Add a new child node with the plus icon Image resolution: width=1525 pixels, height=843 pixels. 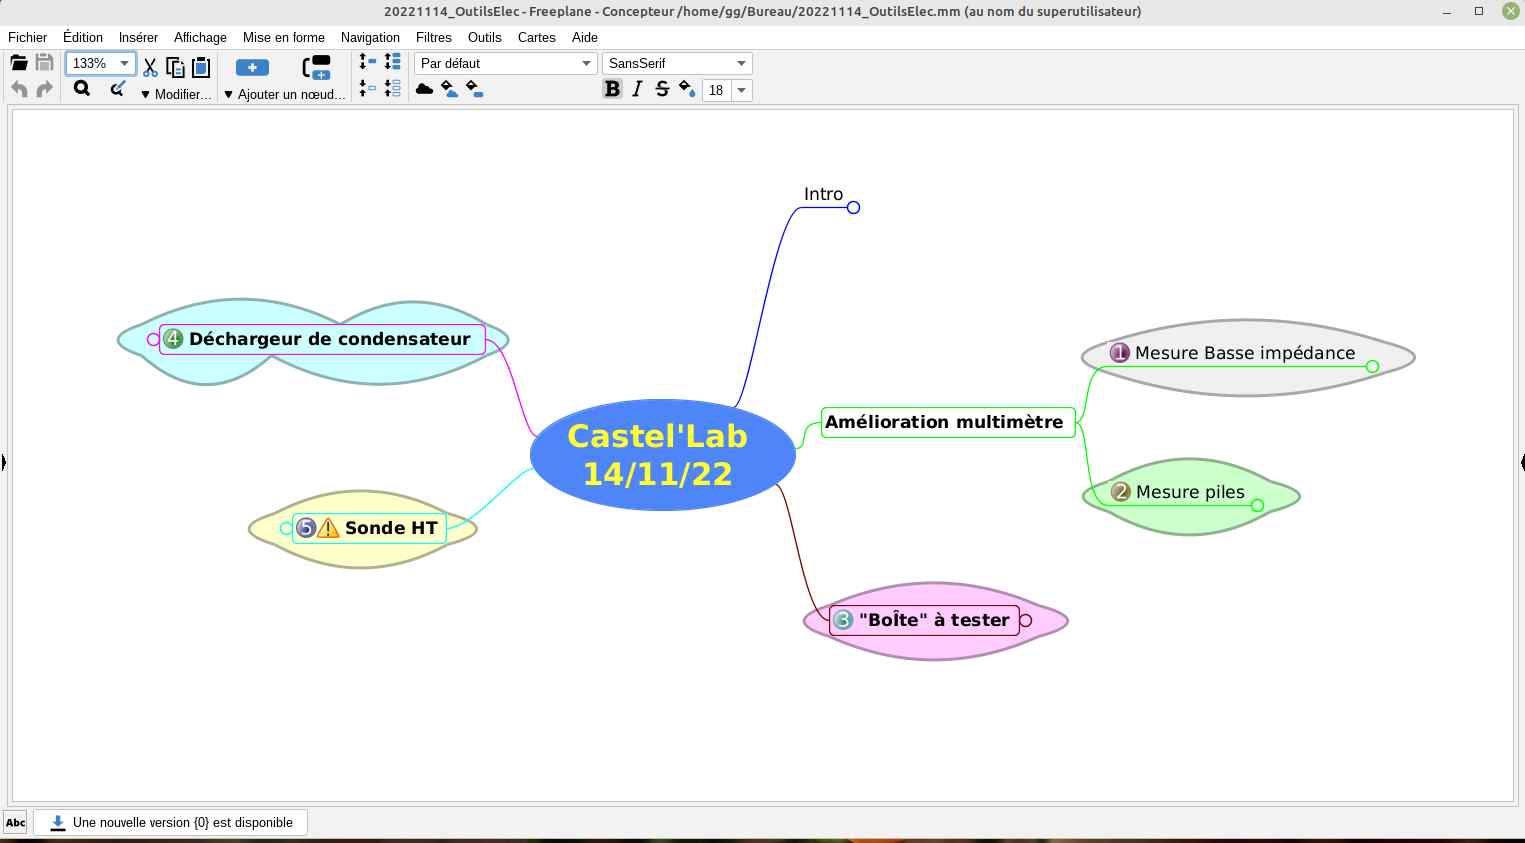(252, 67)
